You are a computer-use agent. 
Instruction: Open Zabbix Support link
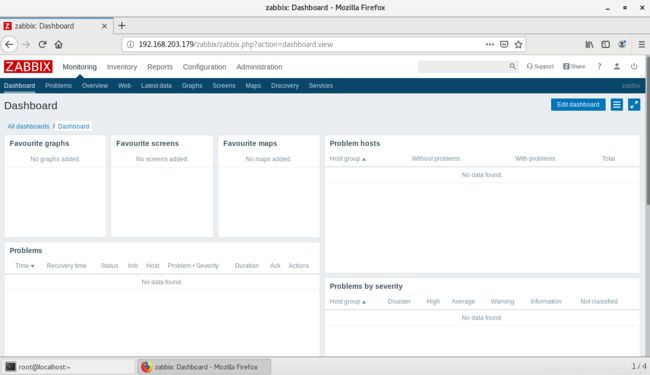540,66
